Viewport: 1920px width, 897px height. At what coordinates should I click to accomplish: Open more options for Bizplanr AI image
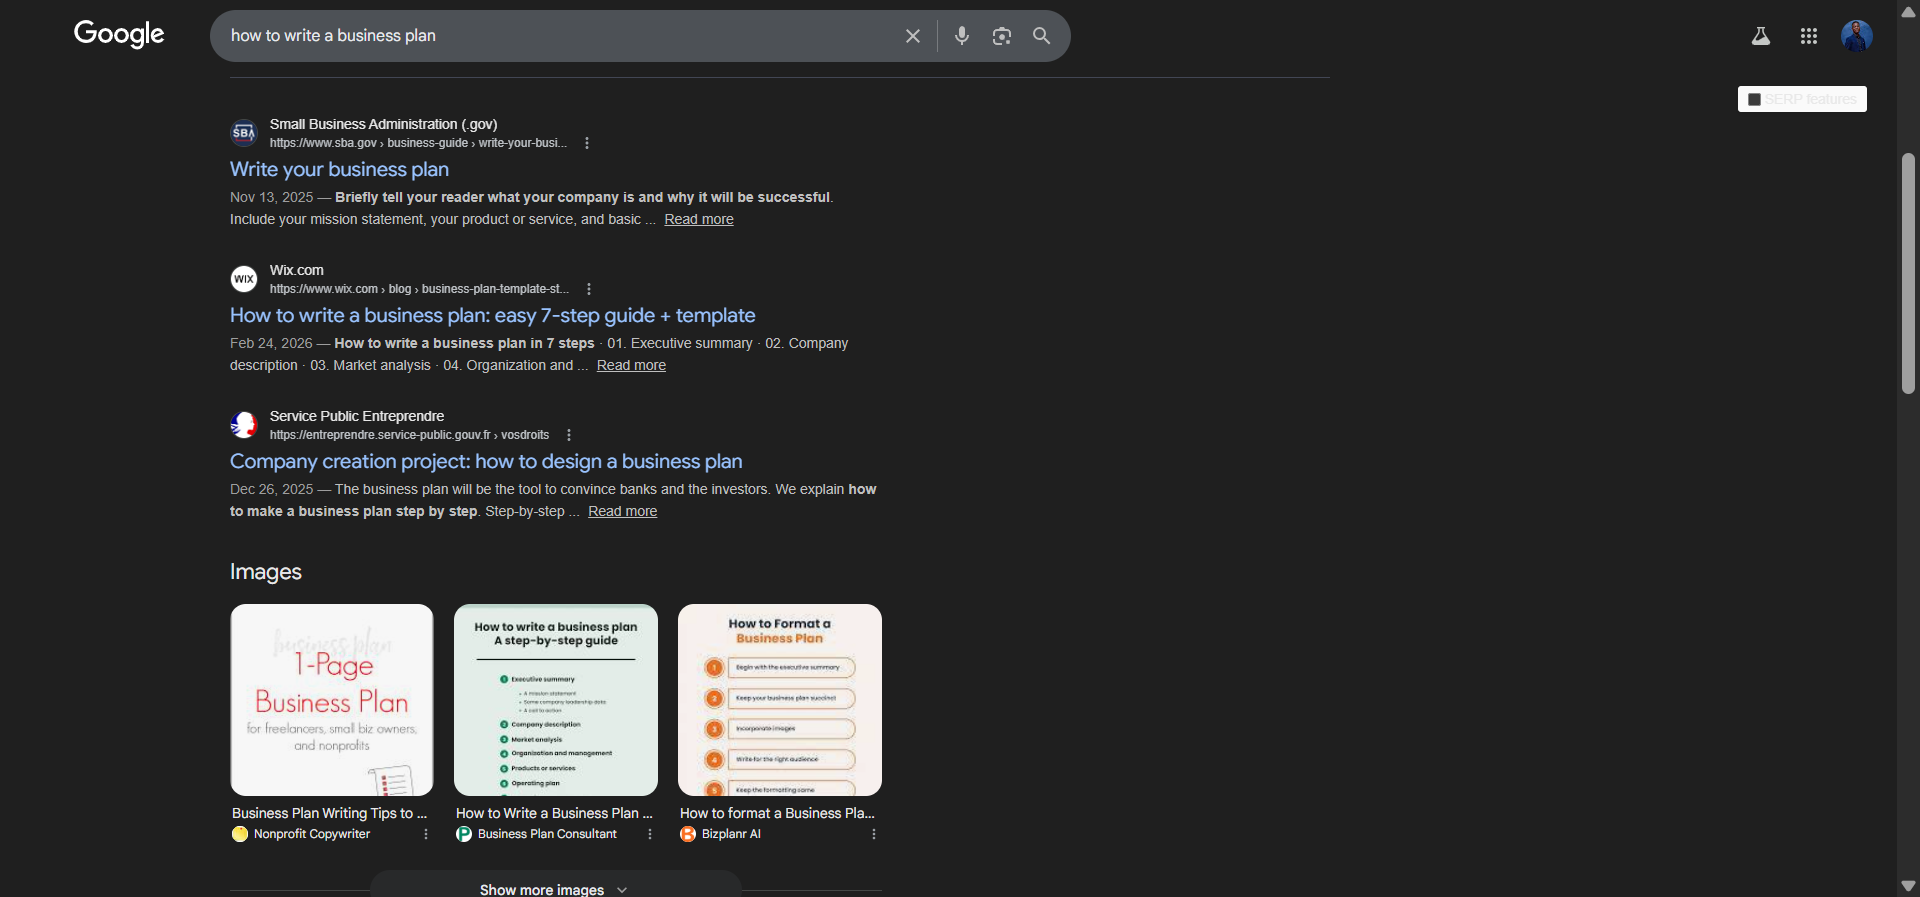tap(874, 834)
